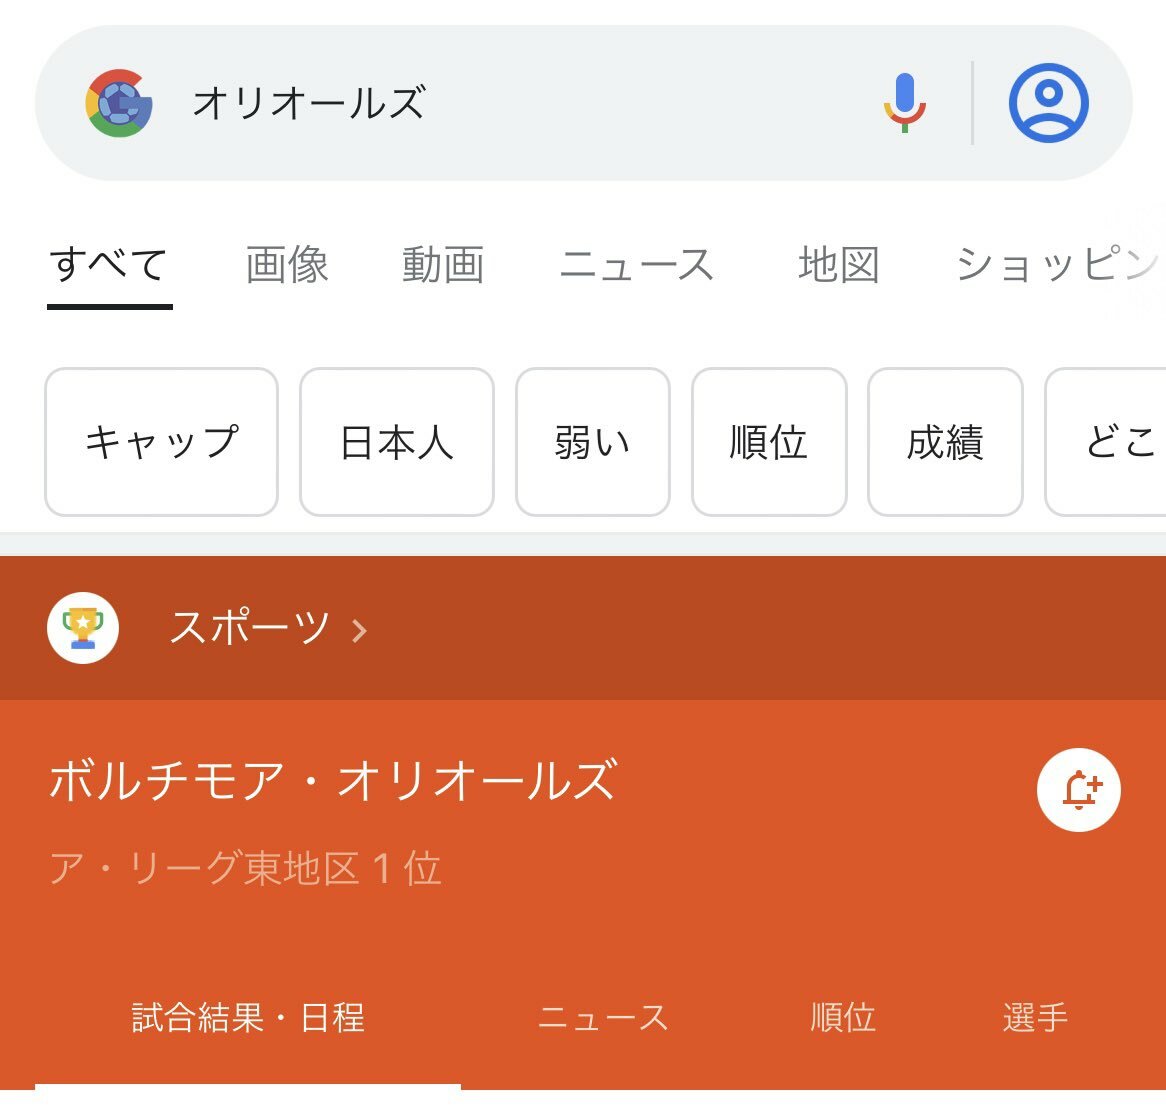Image resolution: width=1166 pixels, height=1108 pixels.
Task: Open the ニュース search tab at top
Action: pos(637,265)
